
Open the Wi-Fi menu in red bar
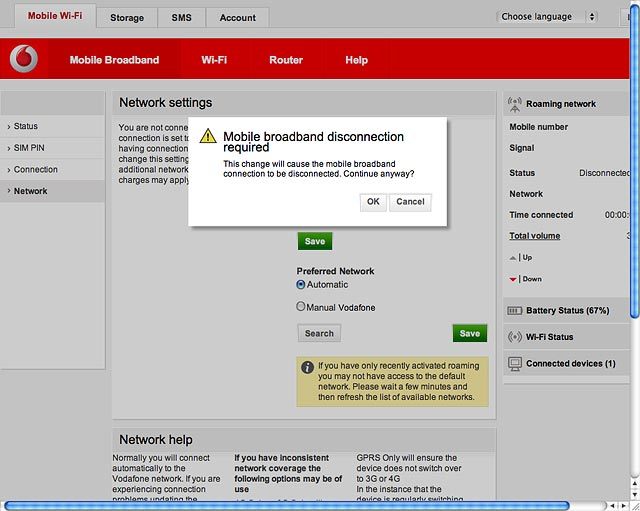pos(214,60)
